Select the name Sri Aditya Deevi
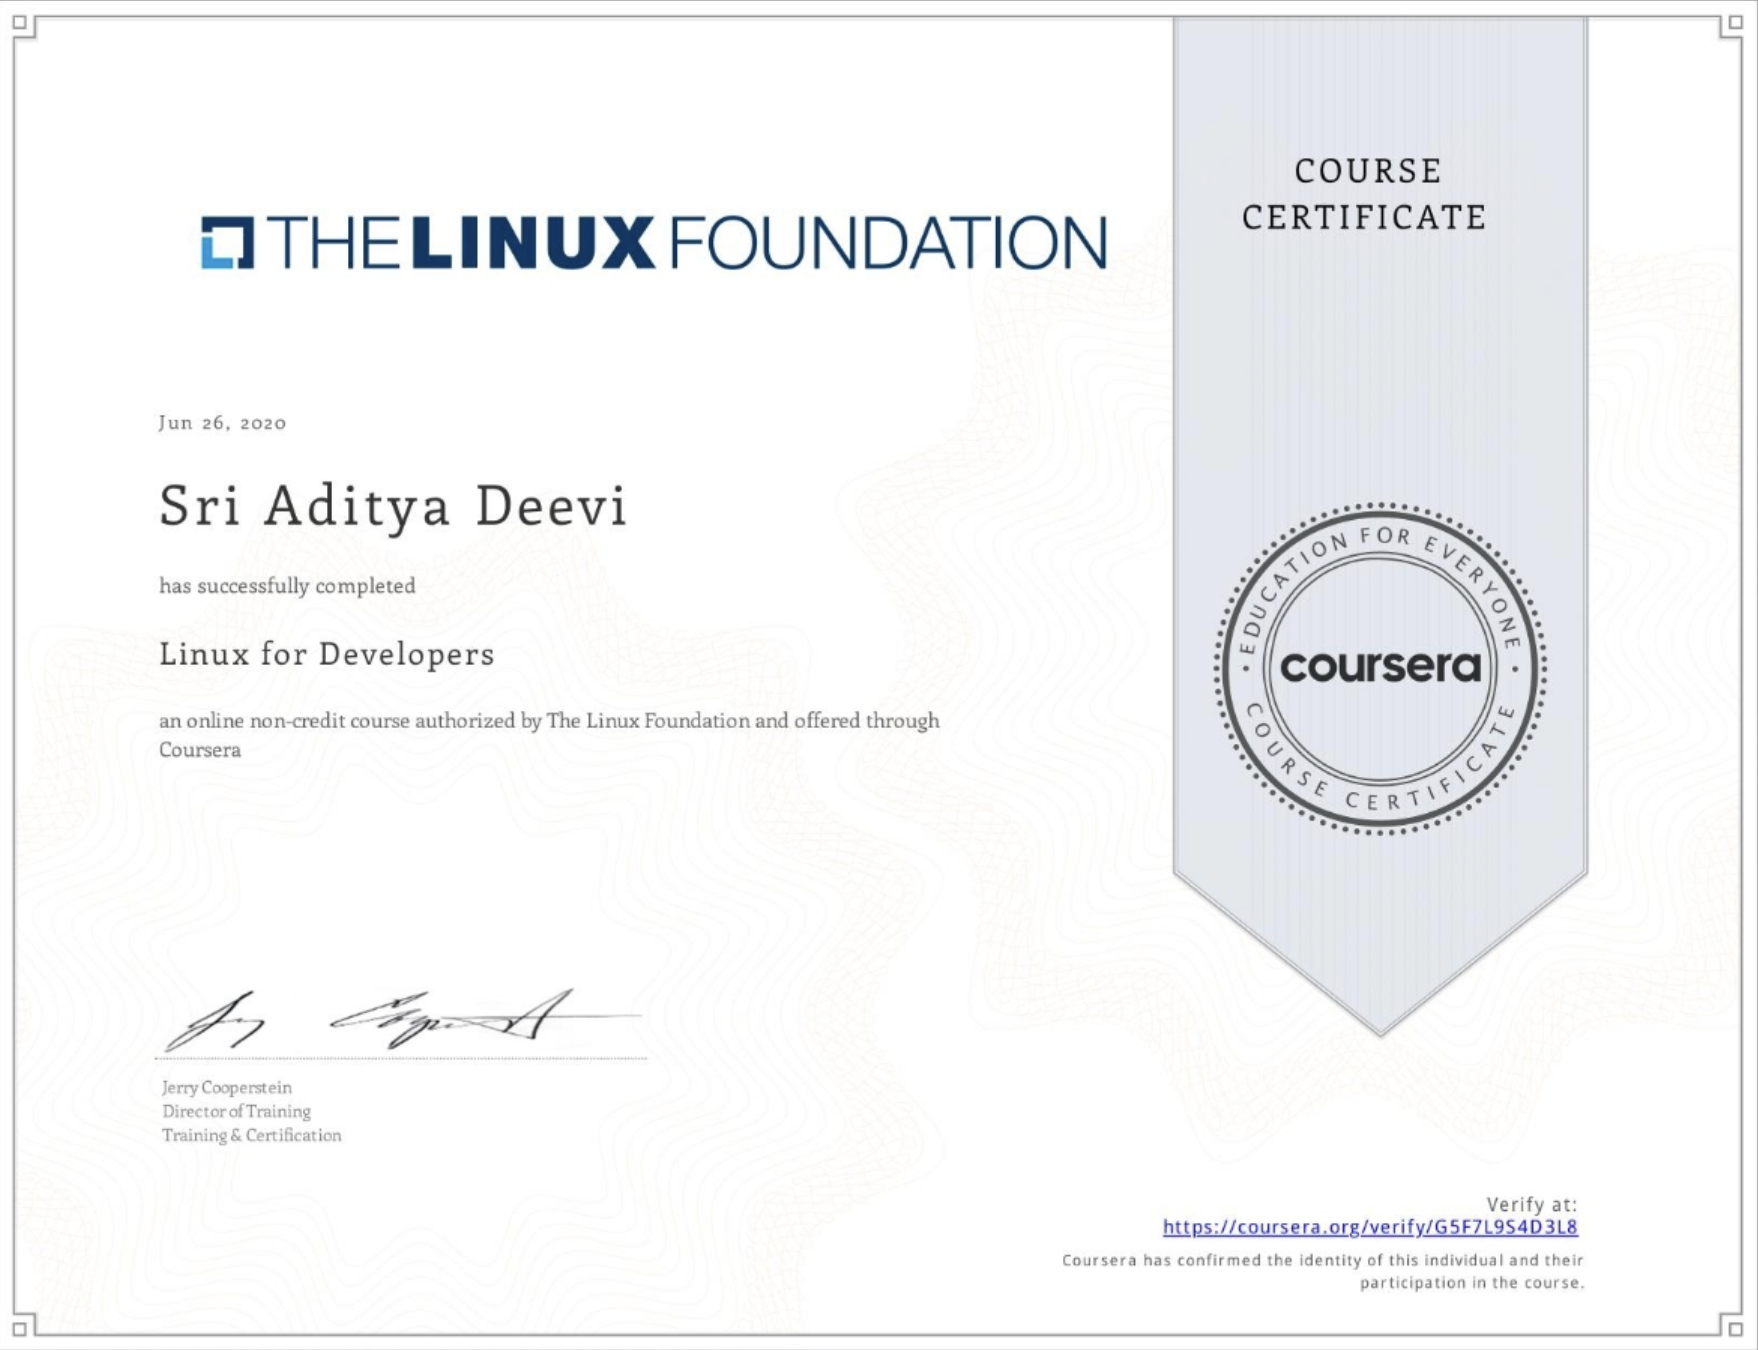Screen dimensions: 1758x1350 tap(393, 505)
